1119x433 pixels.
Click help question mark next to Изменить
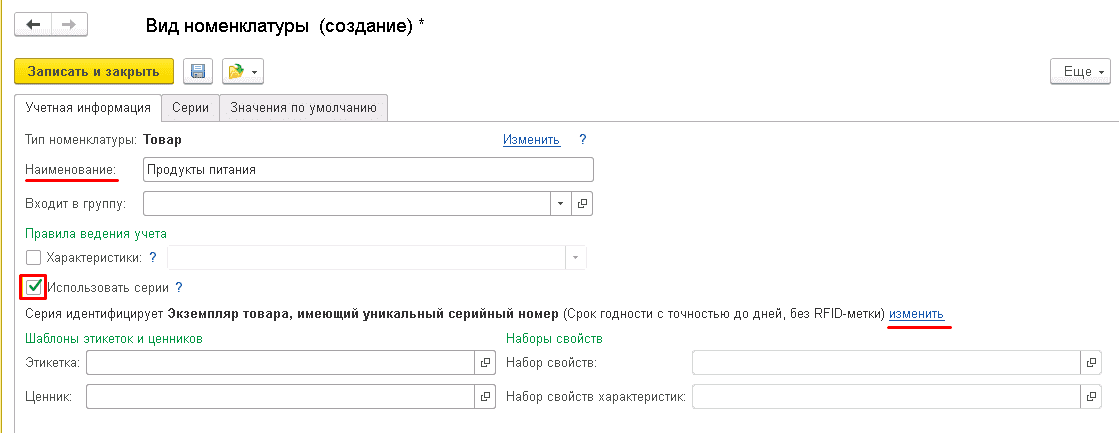(582, 140)
